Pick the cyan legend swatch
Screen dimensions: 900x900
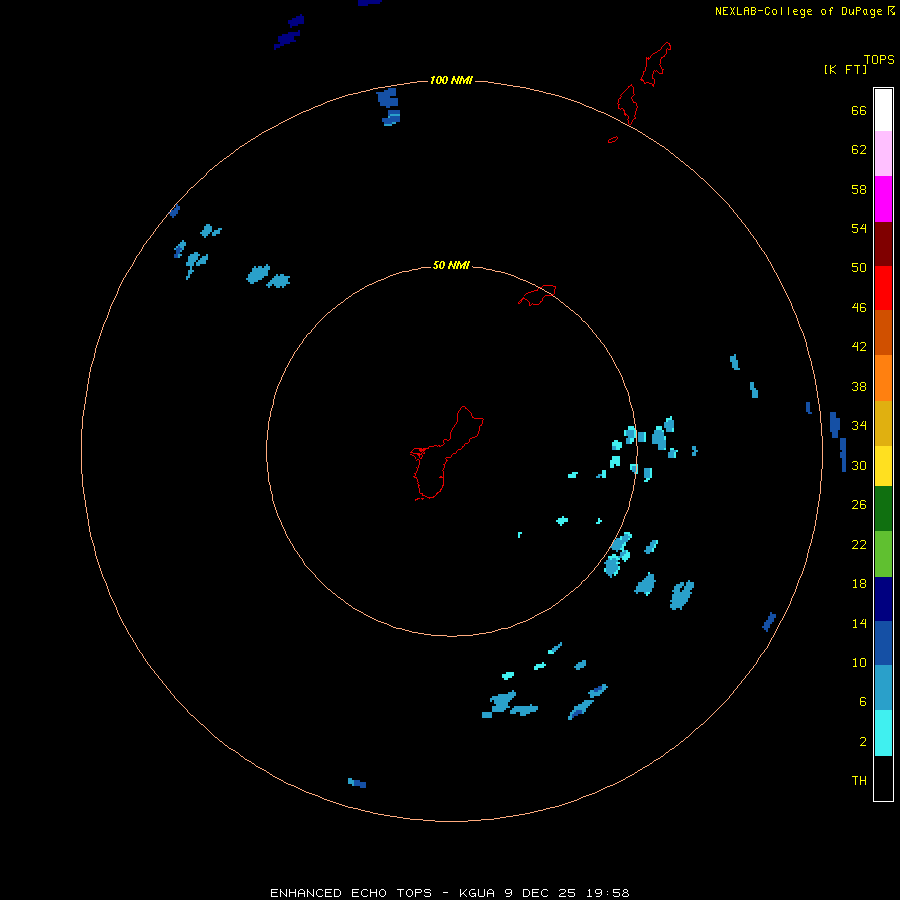coord(883,733)
